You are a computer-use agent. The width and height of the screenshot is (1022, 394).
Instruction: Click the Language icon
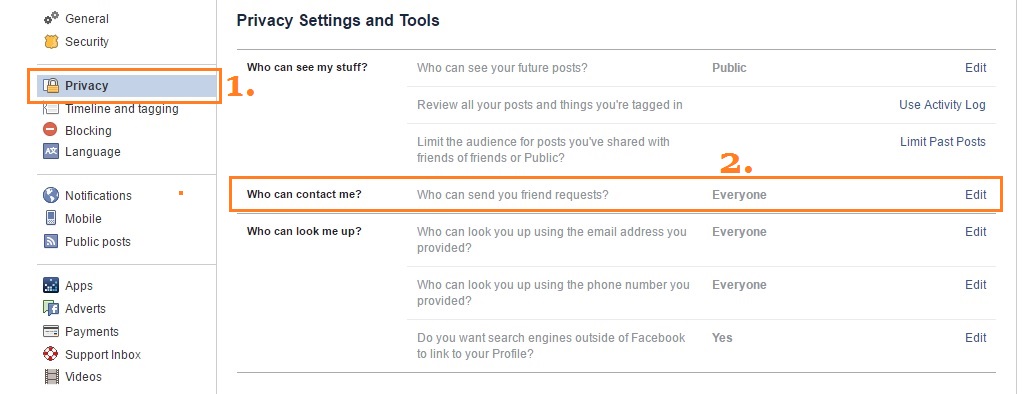[x=51, y=151]
